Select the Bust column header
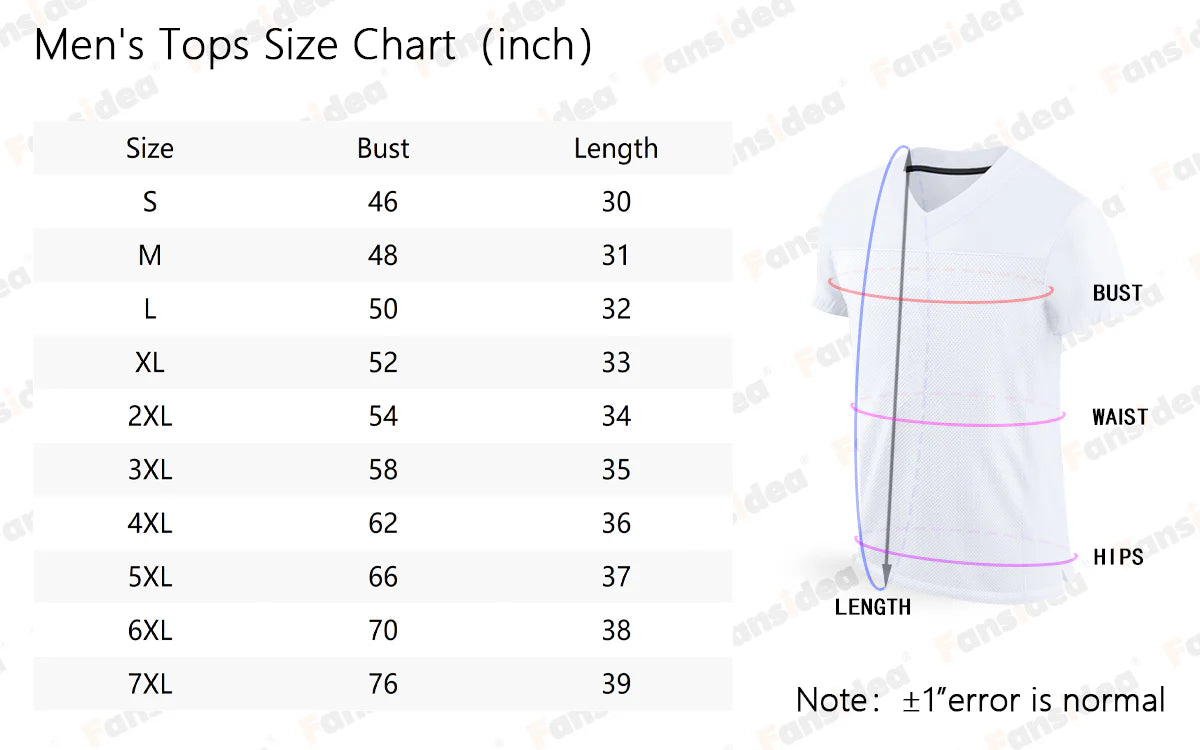Viewport: 1200px width, 750px height. pos(383,148)
